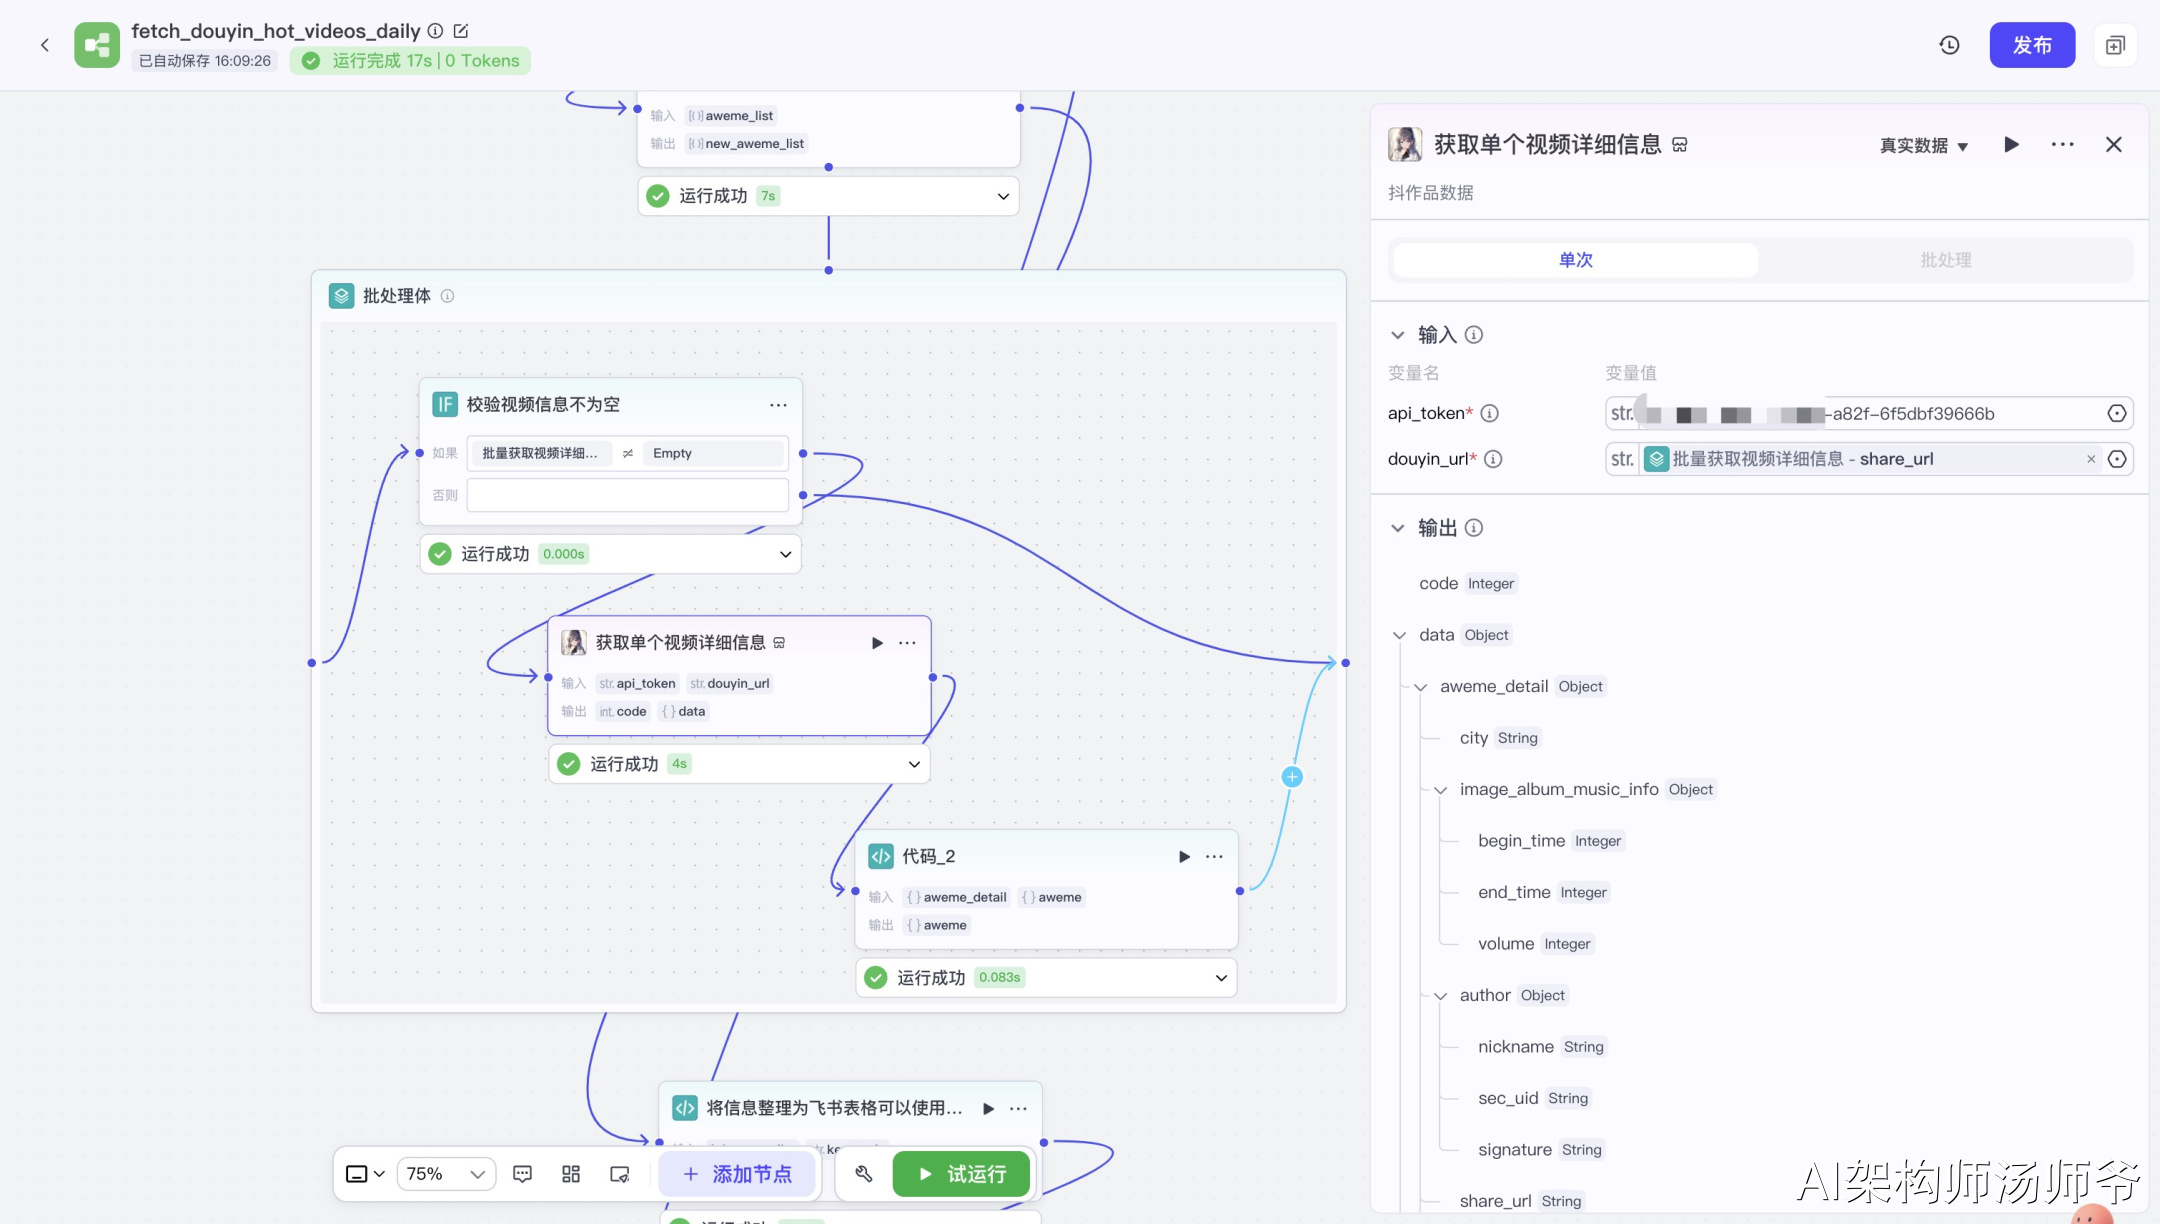Click the 发布 publish button
The image size is (2160, 1224).
tap(2031, 45)
